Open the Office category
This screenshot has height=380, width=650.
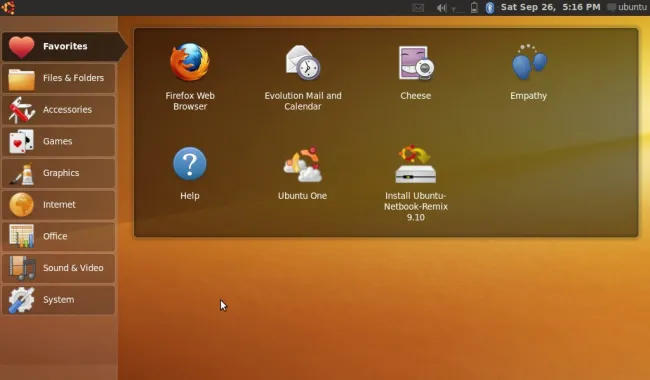pyautogui.click(x=58, y=236)
